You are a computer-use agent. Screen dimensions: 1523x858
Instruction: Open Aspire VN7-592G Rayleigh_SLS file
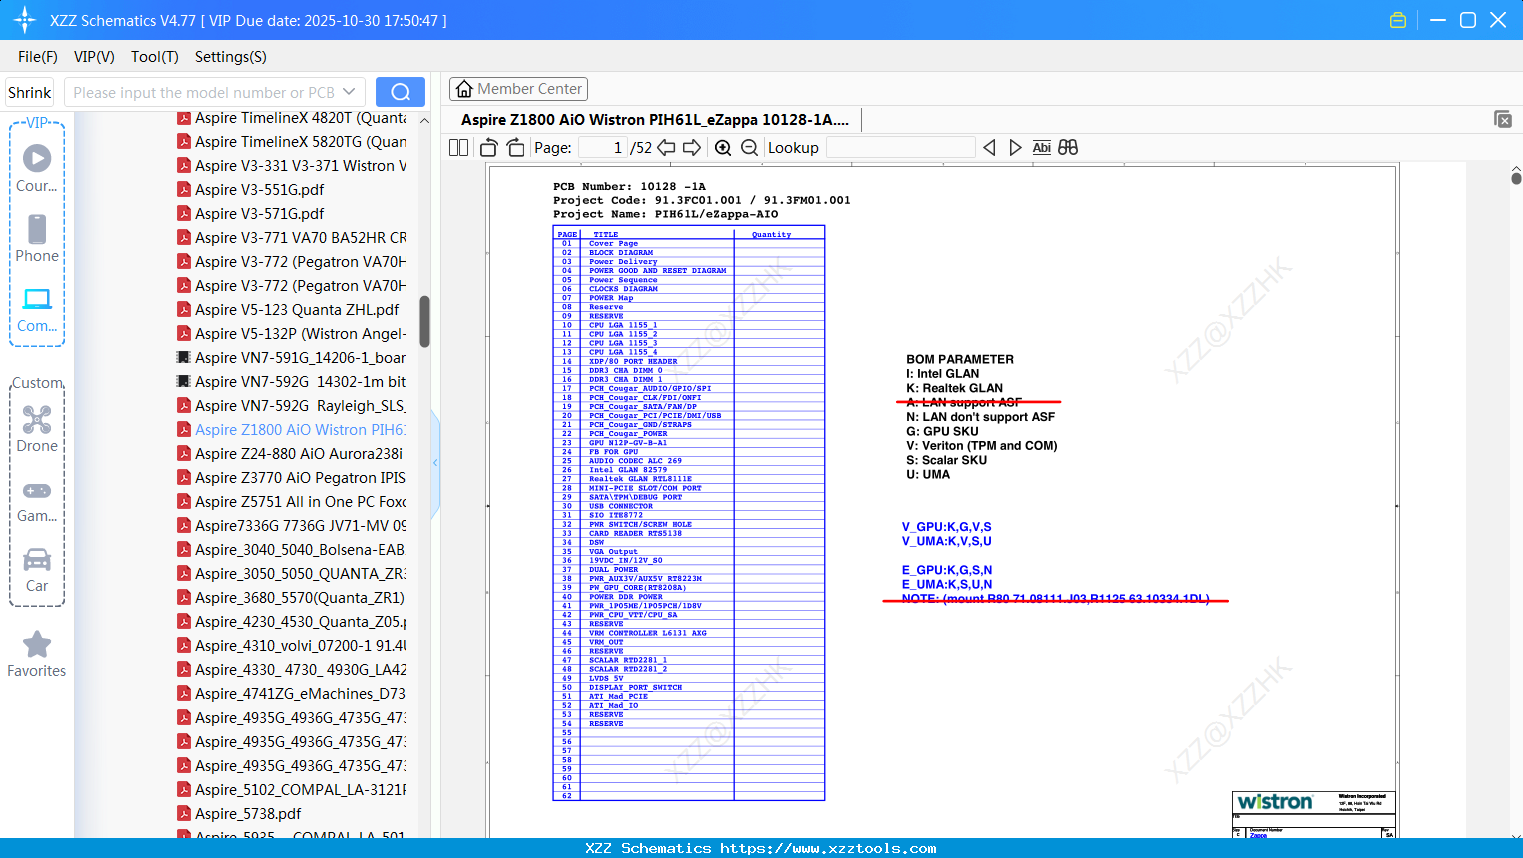pyautogui.click(x=292, y=406)
